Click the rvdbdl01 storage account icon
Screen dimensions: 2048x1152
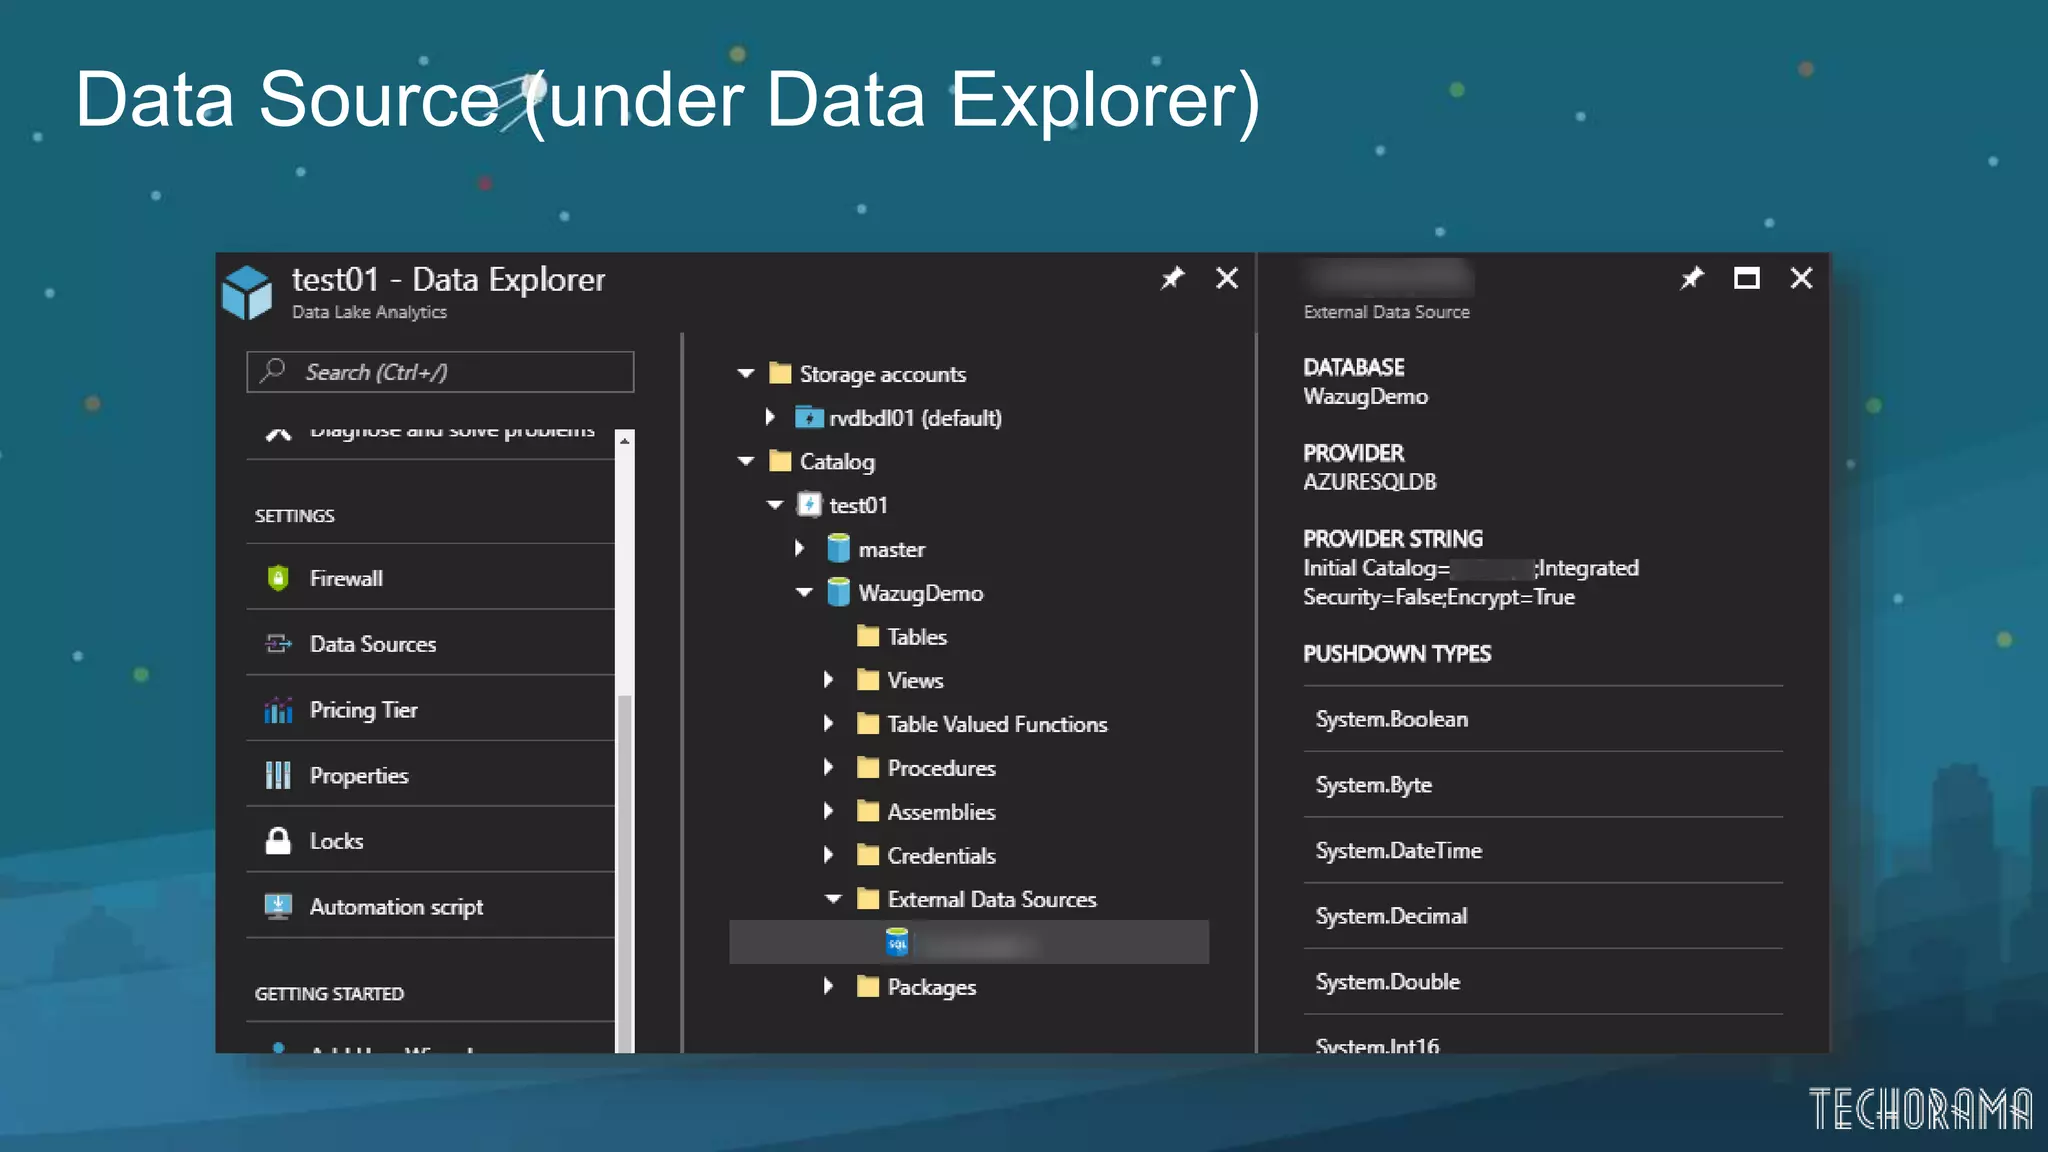click(808, 417)
